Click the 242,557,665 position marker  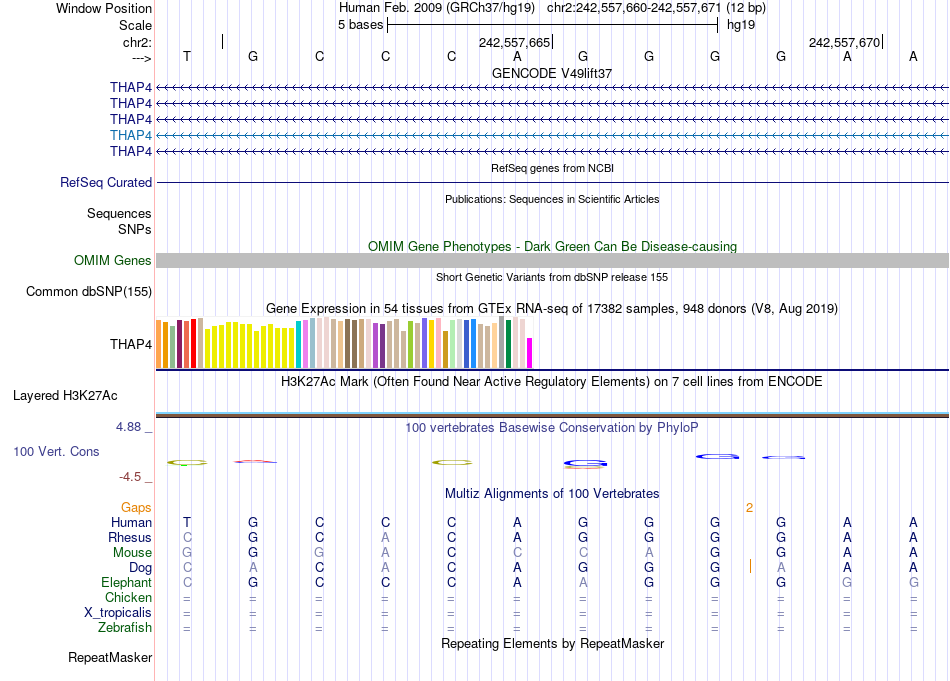click(x=515, y=42)
